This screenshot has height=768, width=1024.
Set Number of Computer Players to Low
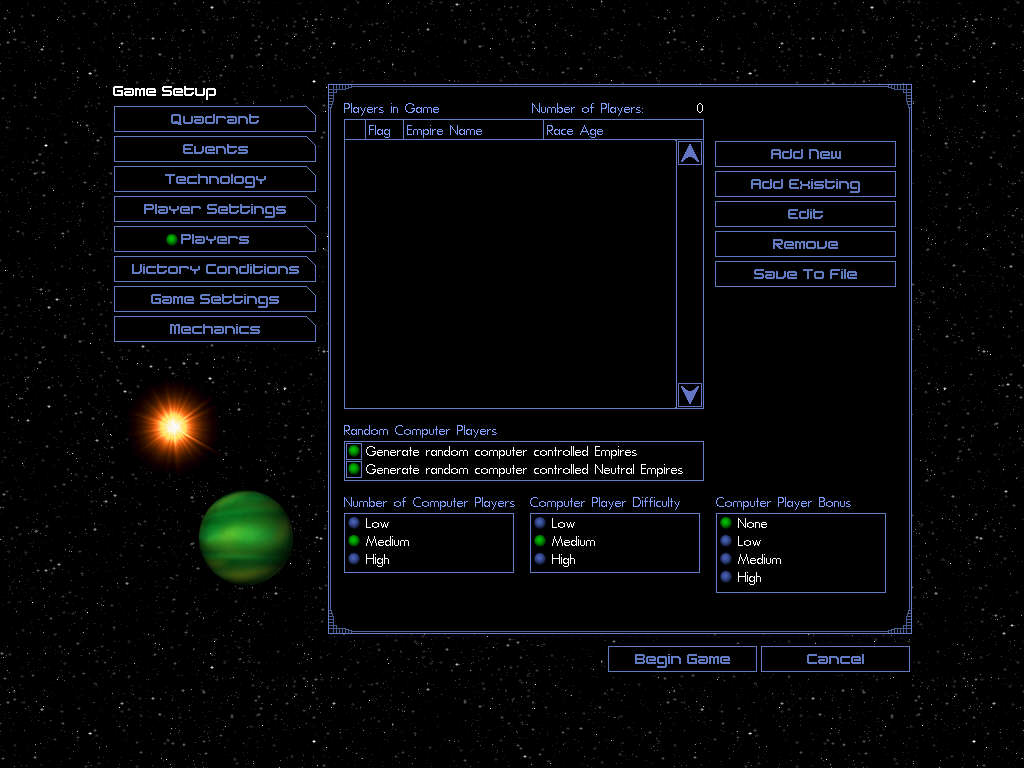354,523
